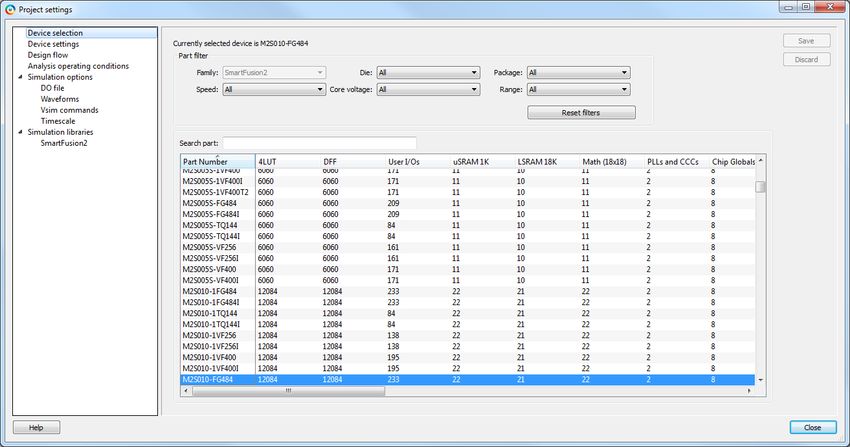The width and height of the screenshot is (850, 447).
Task: Select part M2S005S-VF256I
Action: [467, 258]
